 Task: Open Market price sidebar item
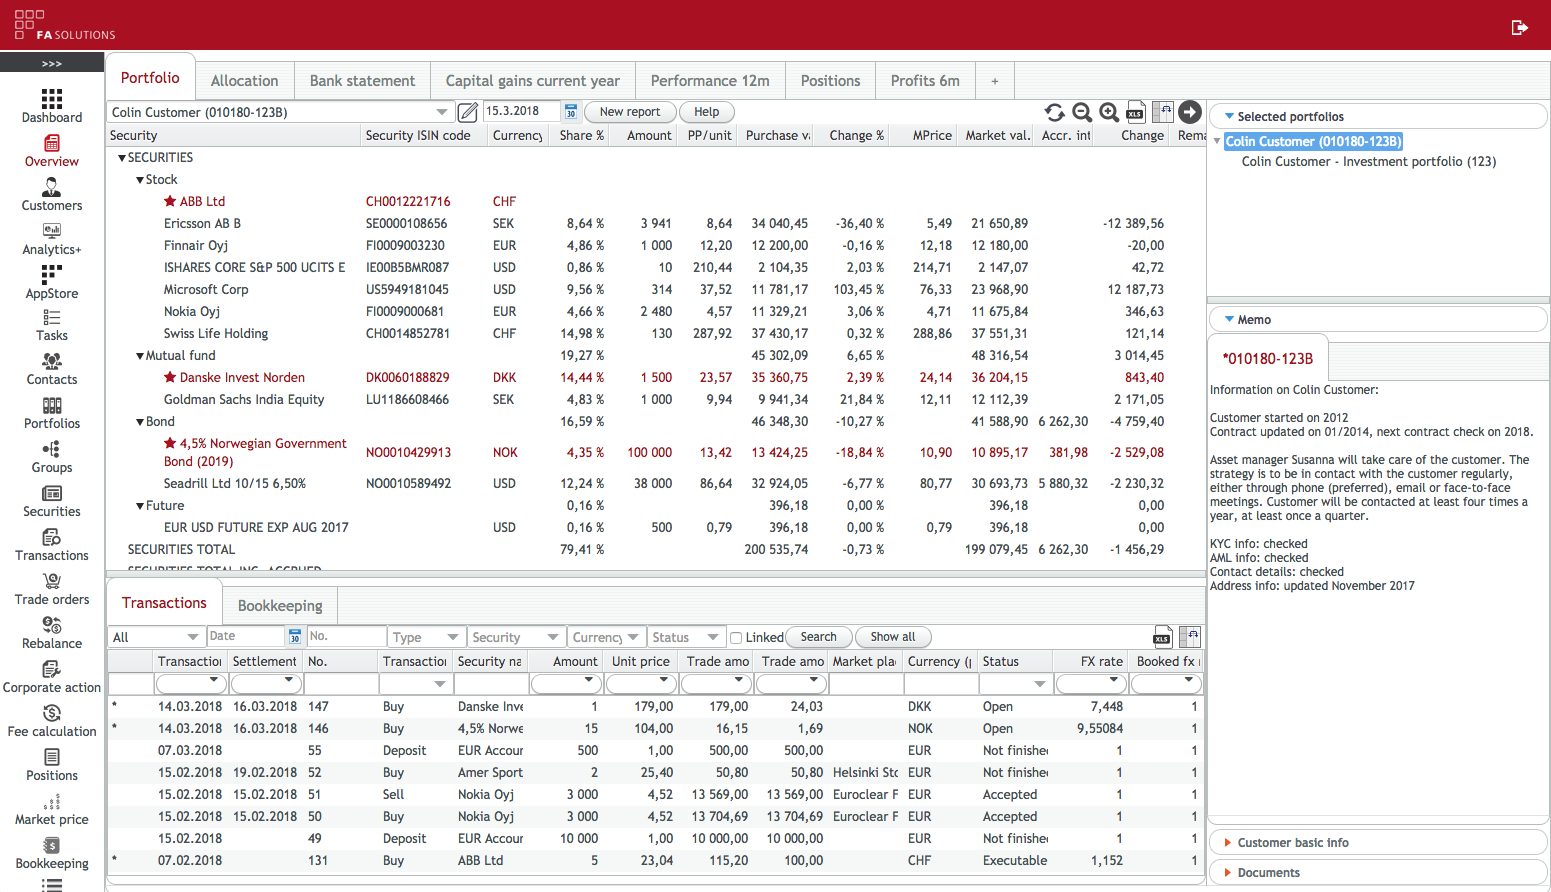coord(52,809)
